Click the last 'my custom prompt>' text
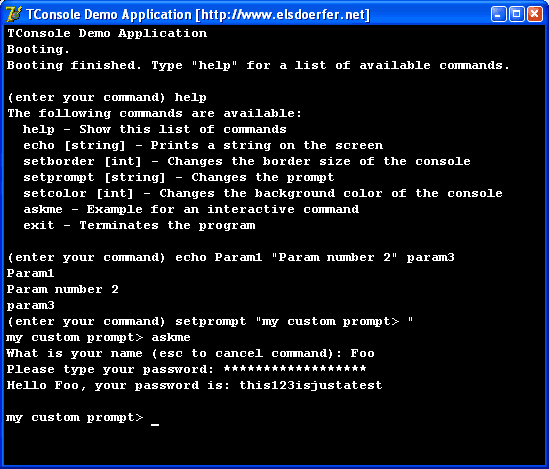Image resolution: width=549 pixels, height=469 pixels. tap(75, 418)
